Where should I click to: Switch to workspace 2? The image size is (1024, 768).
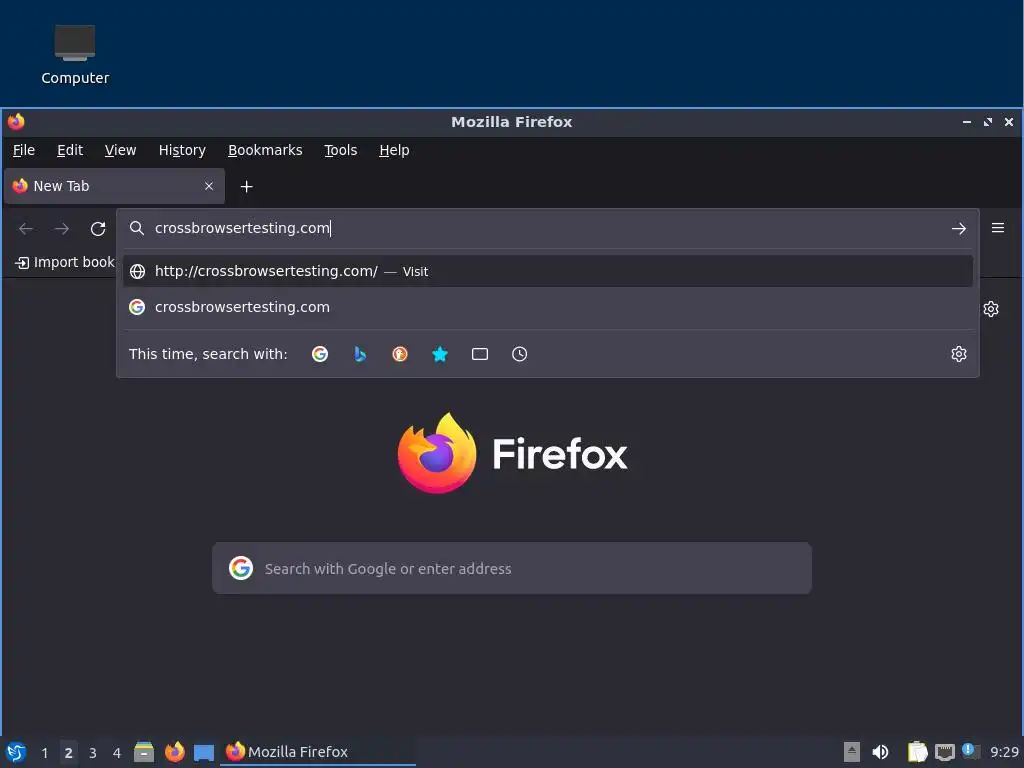[69, 752]
